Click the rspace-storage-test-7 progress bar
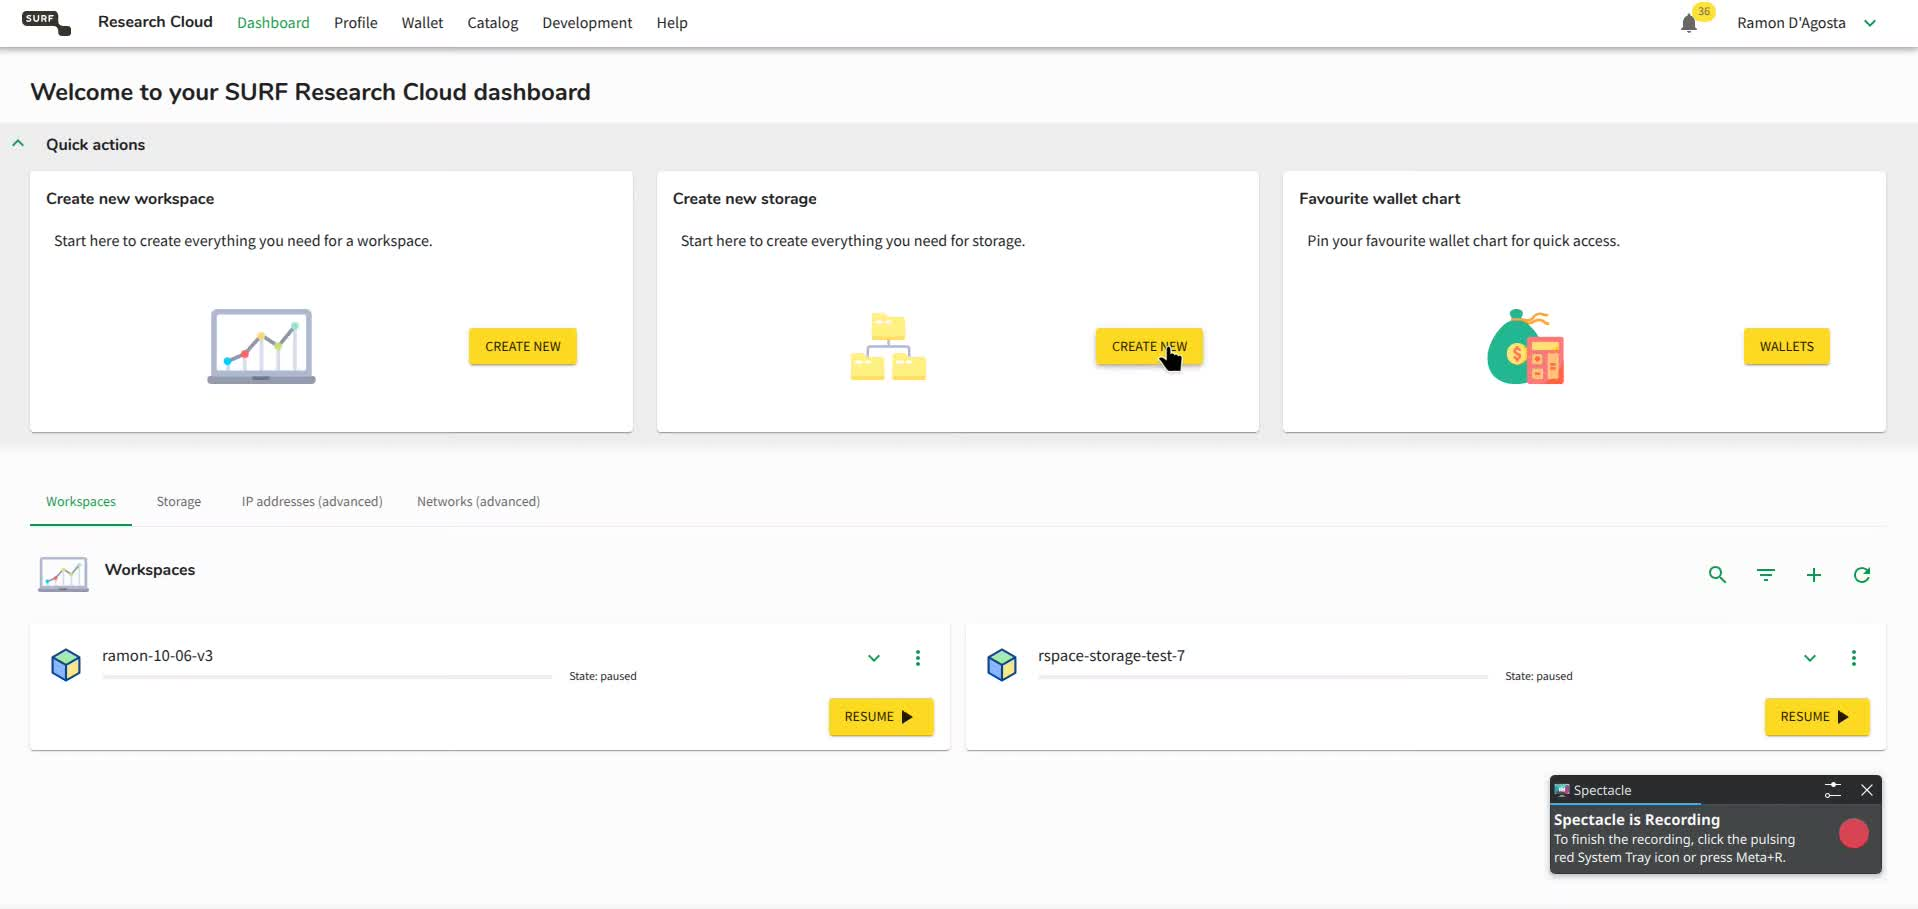 1263,677
